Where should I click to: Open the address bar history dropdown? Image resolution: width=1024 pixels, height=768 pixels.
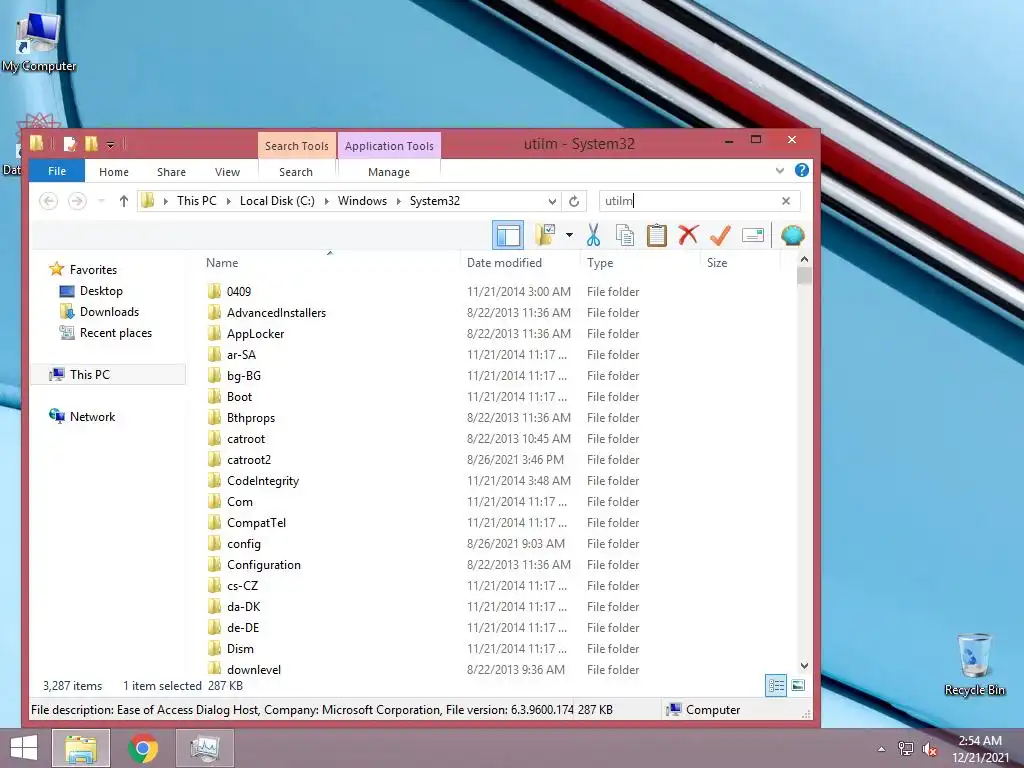pyautogui.click(x=552, y=201)
